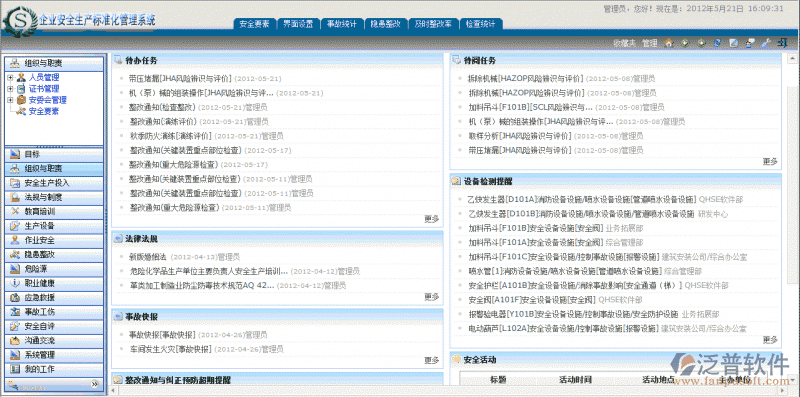Open 车间发生火灾 accident report
This screenshot has width=800, height=397.
point(170,349)
